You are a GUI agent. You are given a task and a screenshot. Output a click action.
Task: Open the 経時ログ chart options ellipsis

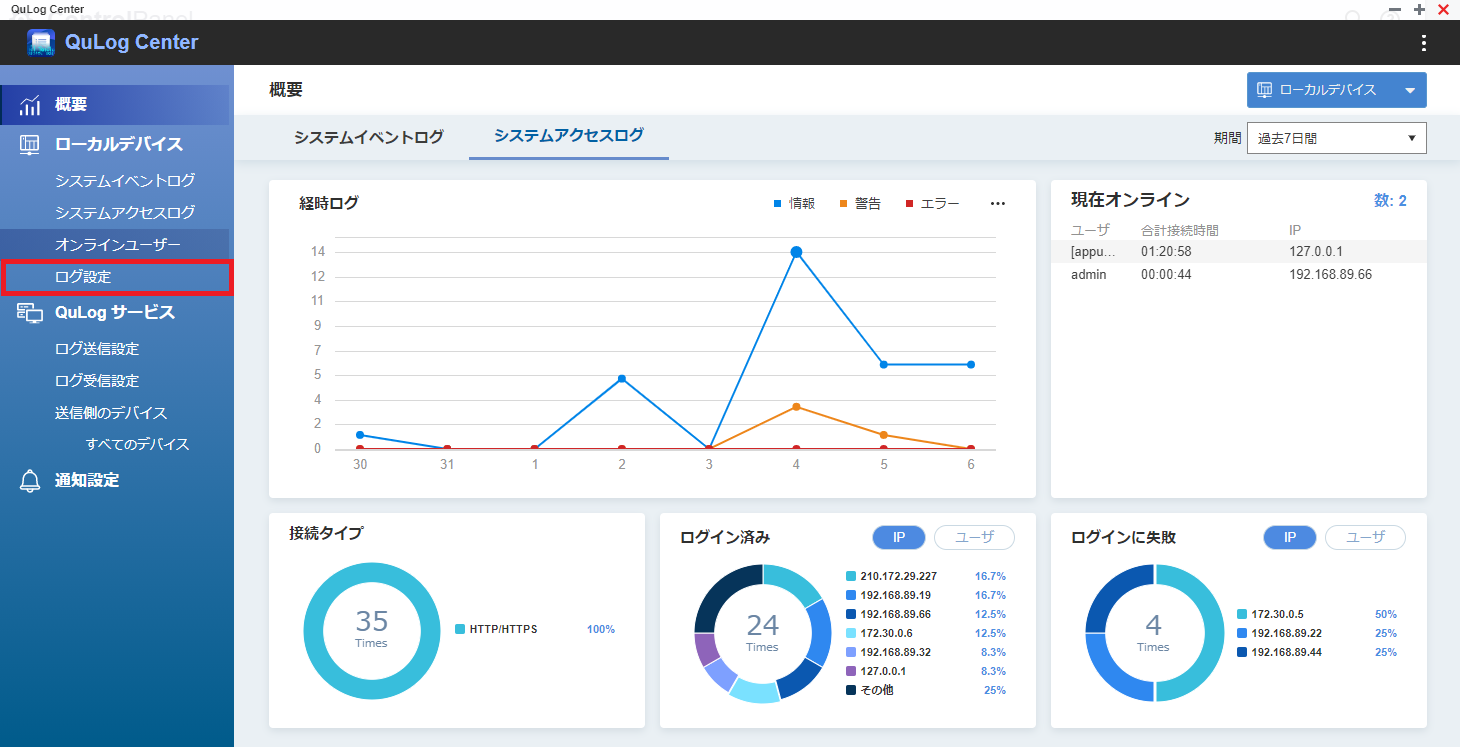pyautogui.click(x=997, y=203)
